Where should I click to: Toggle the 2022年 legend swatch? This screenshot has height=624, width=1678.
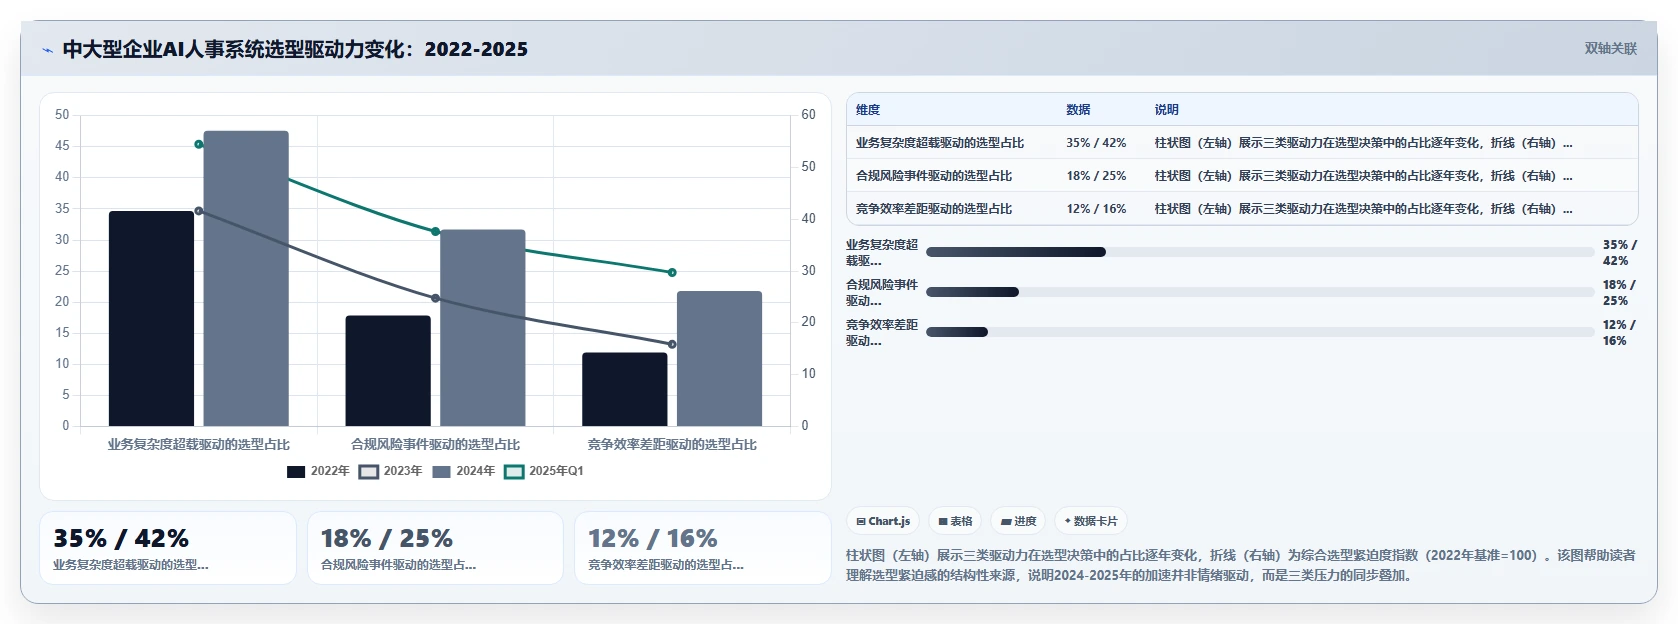point(296,472)
